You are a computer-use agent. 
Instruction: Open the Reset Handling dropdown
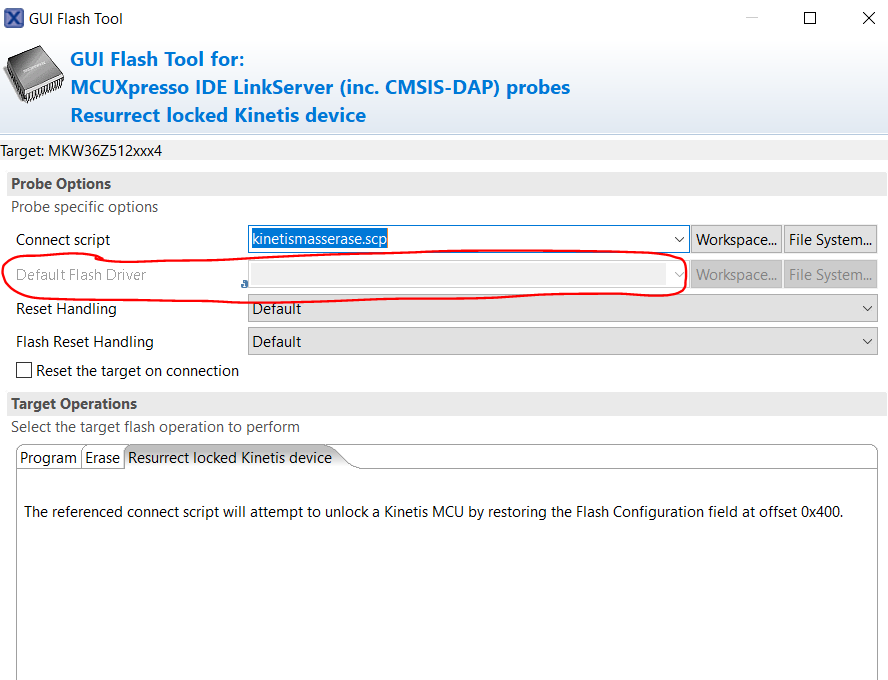pos(562,309)
